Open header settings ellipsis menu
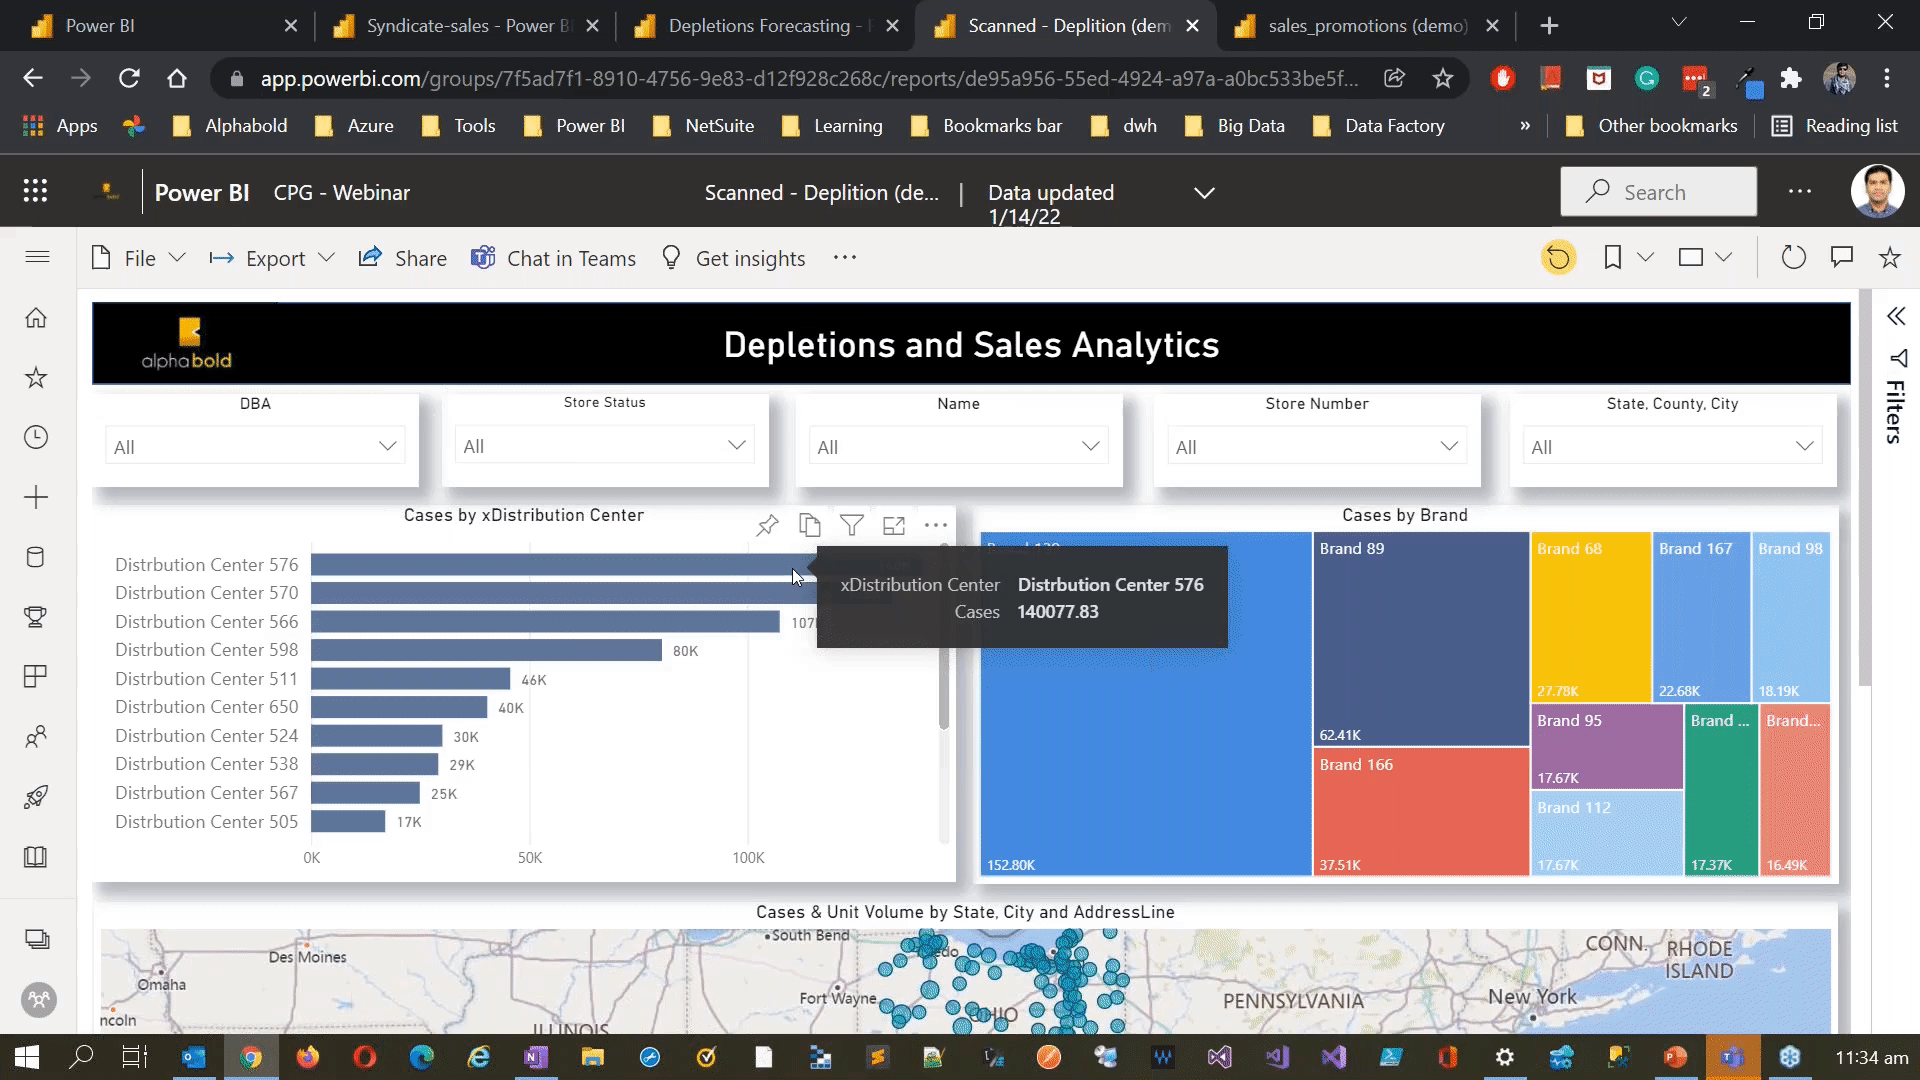The image size is (1920, 1080). 1800,191
